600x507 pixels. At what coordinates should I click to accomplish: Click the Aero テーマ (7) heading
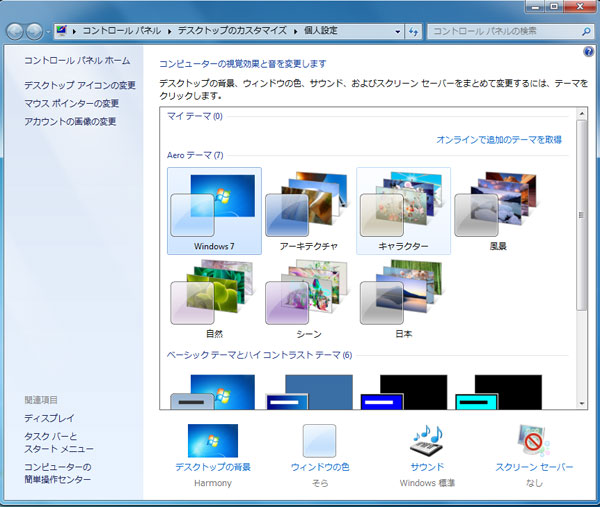pos(195,155)
